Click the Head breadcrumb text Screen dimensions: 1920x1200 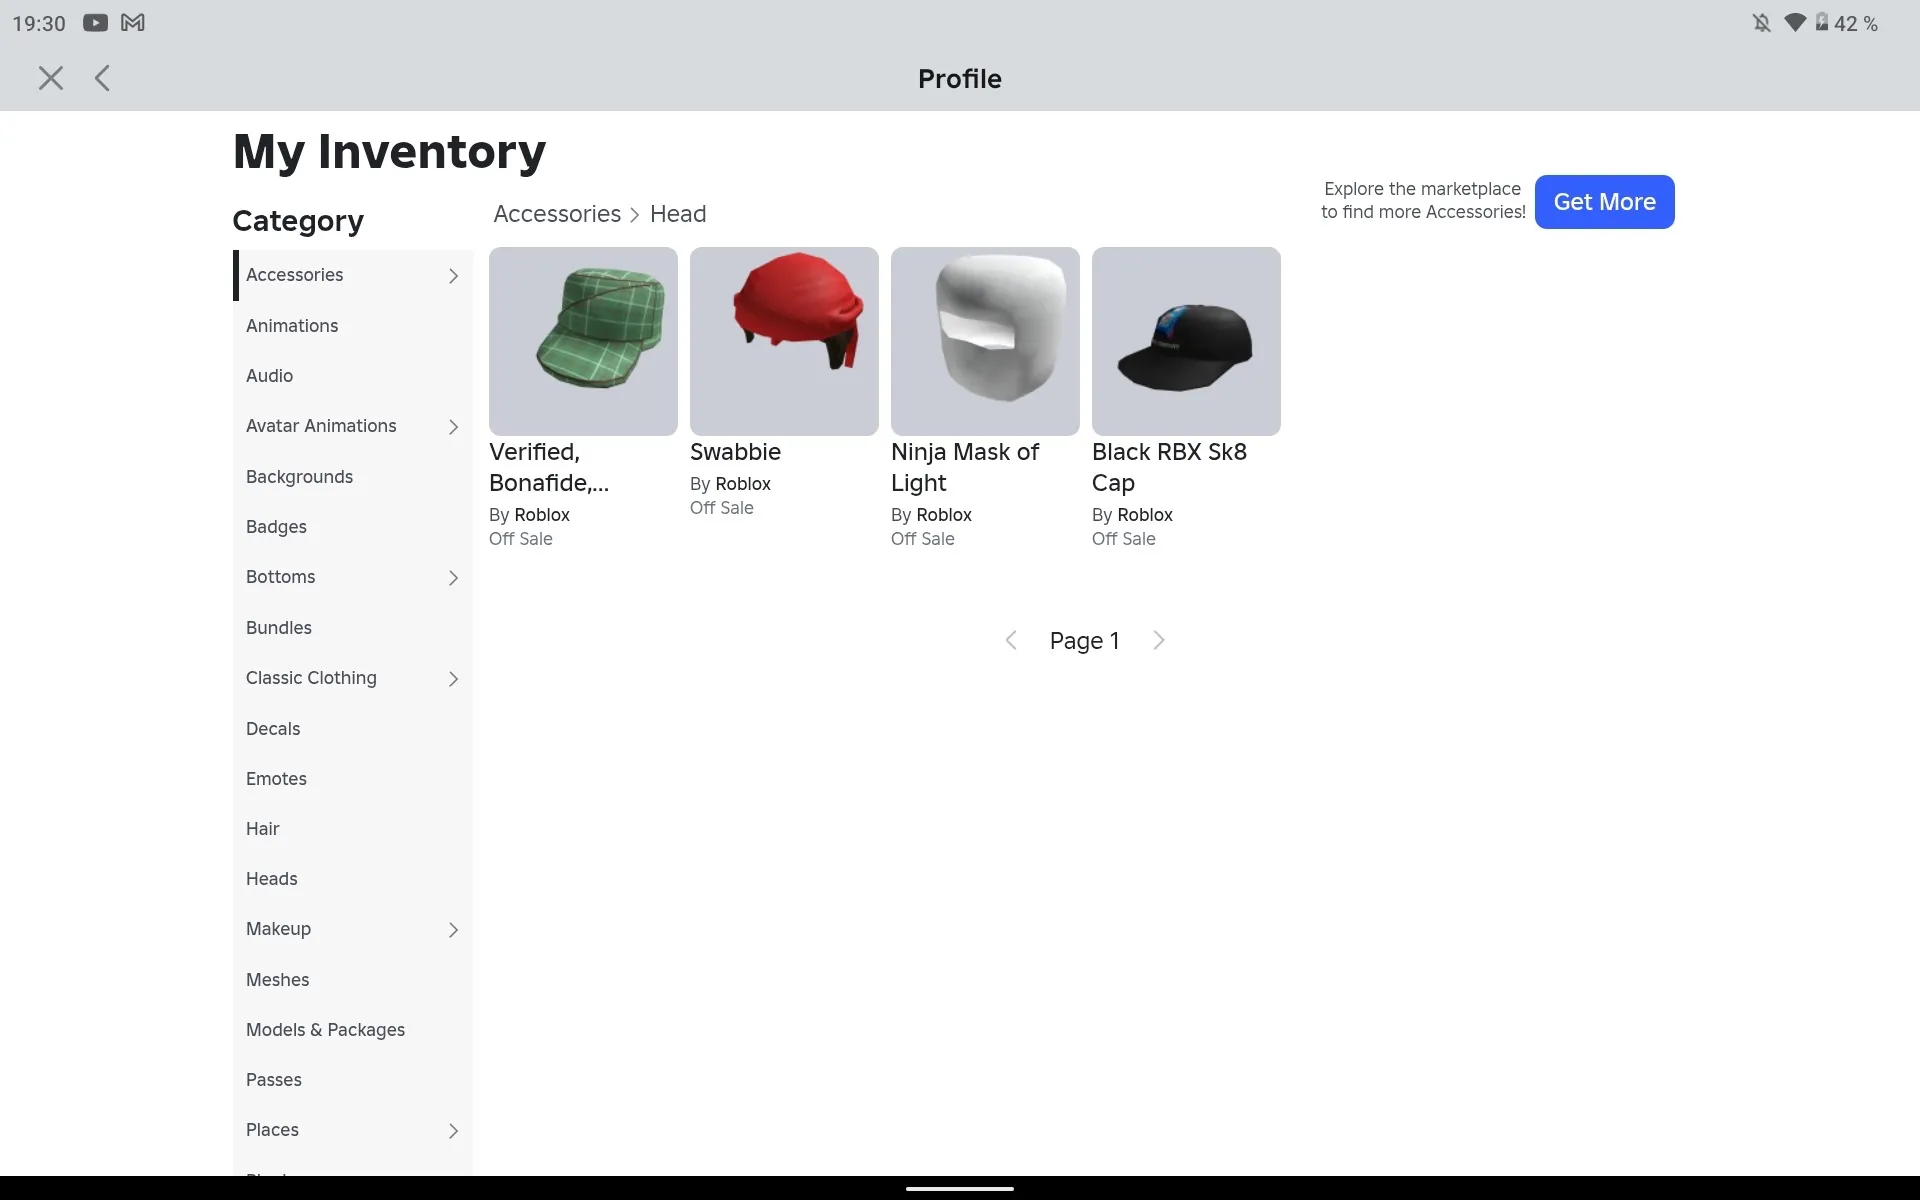point(678,214)
